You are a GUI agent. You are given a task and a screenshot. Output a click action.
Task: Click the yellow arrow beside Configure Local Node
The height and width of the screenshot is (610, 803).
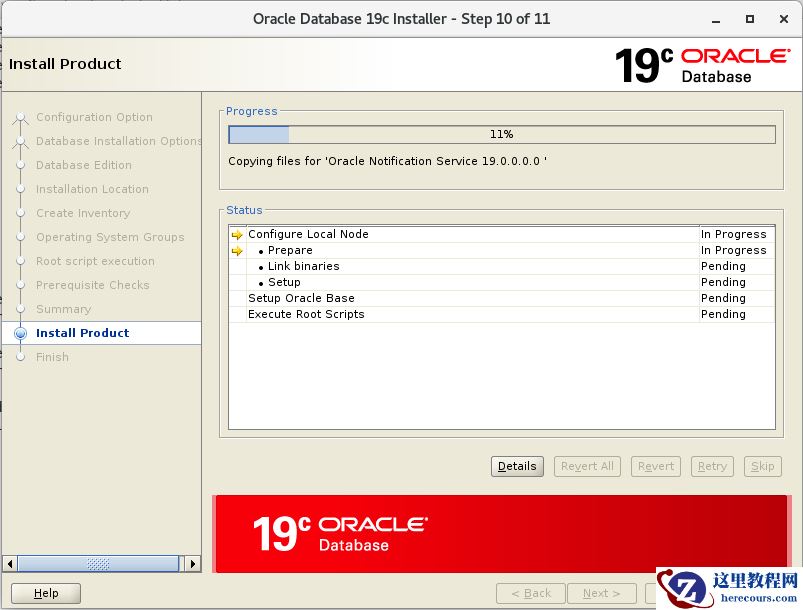237,235
